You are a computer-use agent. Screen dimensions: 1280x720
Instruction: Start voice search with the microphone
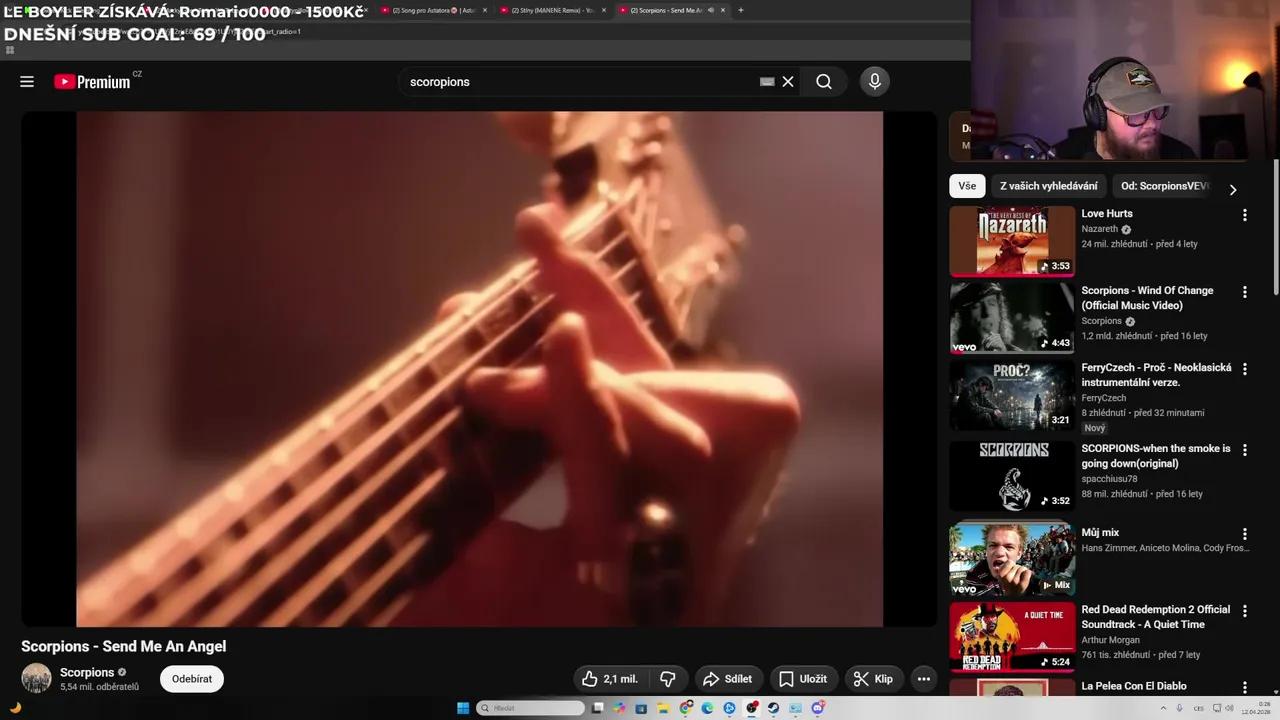875,82
